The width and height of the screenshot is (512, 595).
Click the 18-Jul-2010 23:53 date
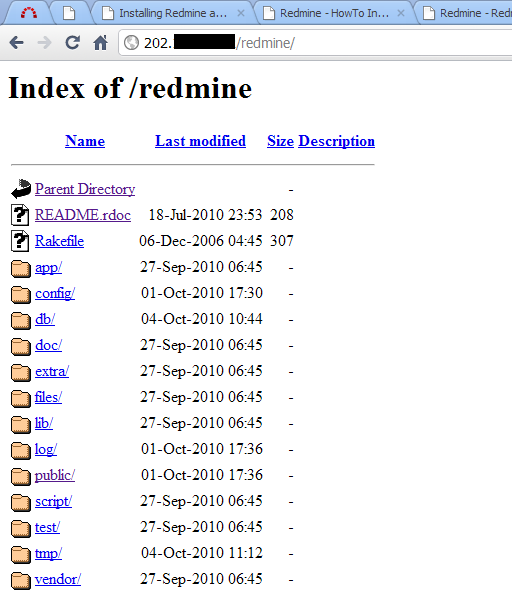[x=205, y=215]
